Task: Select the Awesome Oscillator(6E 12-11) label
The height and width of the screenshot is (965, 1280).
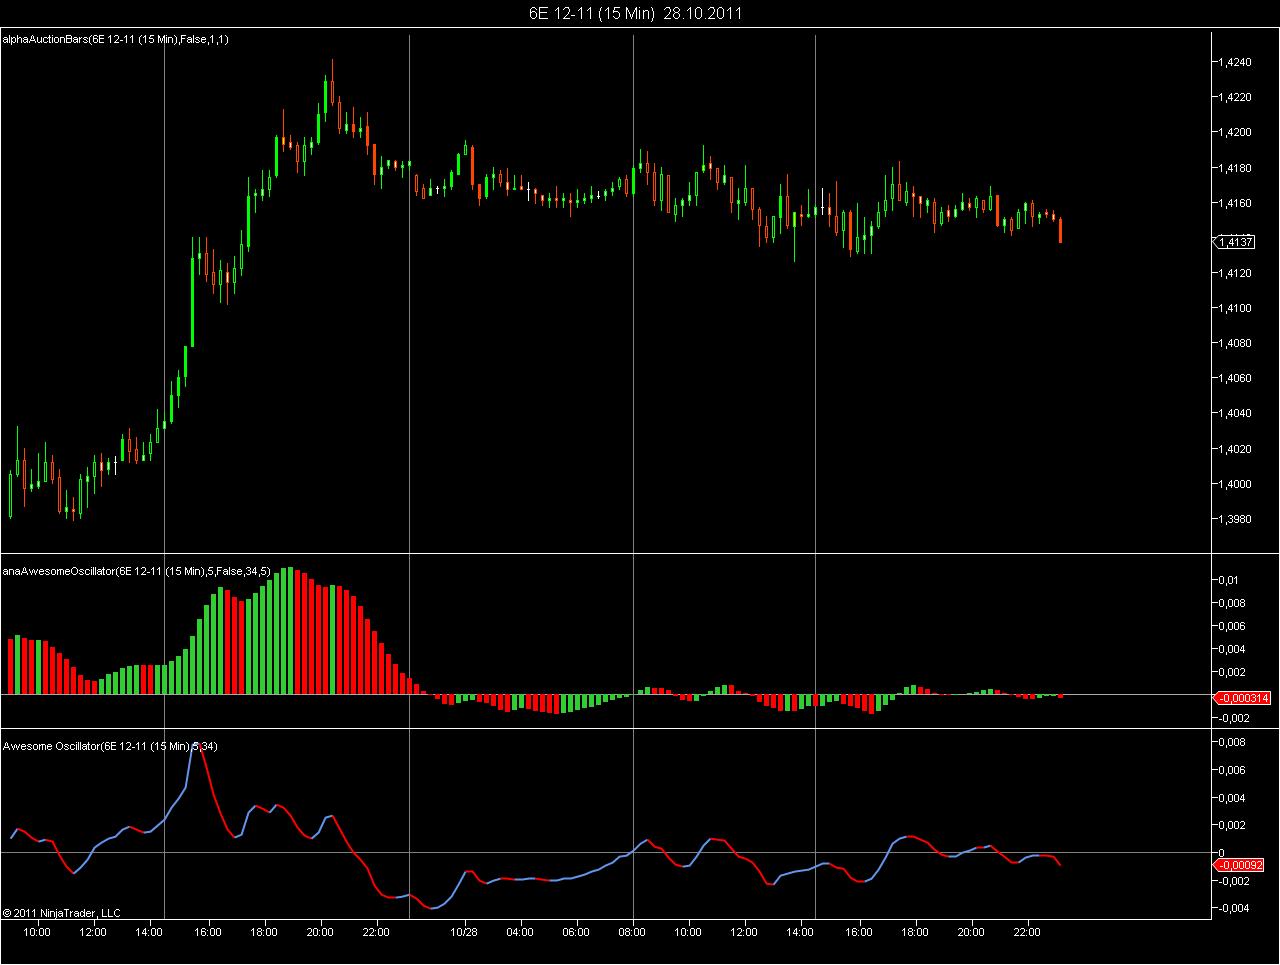Action: [111, 746]
